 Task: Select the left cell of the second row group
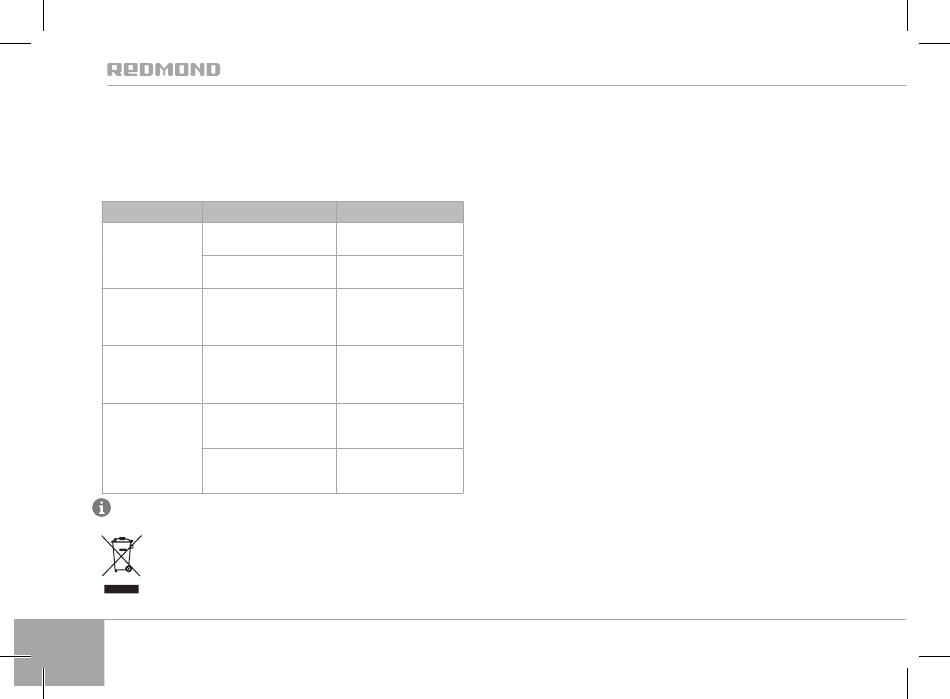click(152, 317)
